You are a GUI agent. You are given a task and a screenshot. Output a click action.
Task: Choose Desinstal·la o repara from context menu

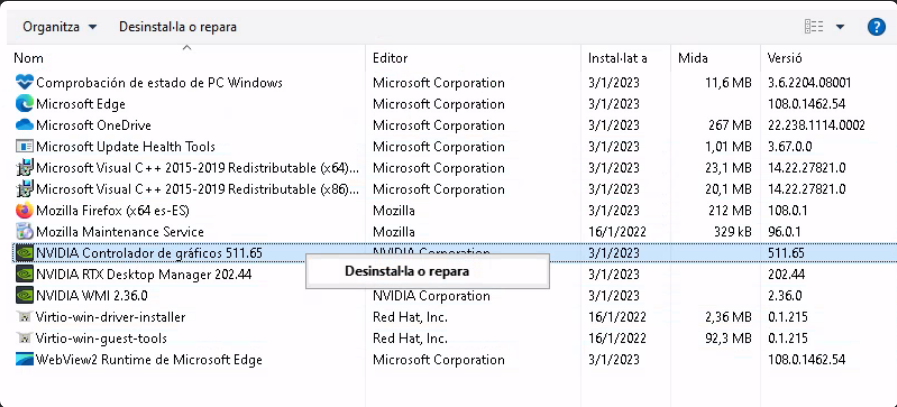point(406,271)
